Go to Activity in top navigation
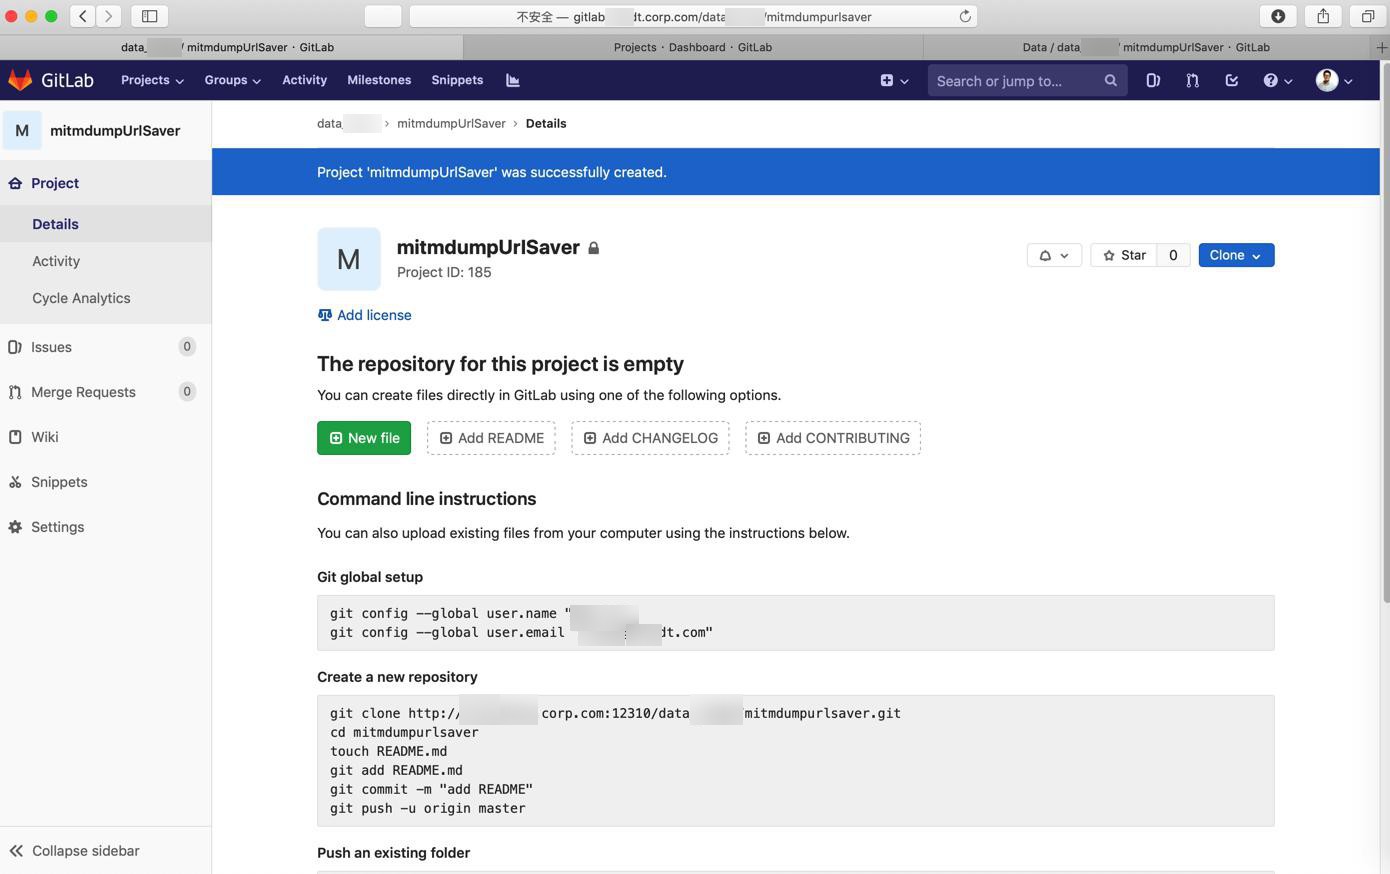This screenshot has width=1390, height=874. 304,80
